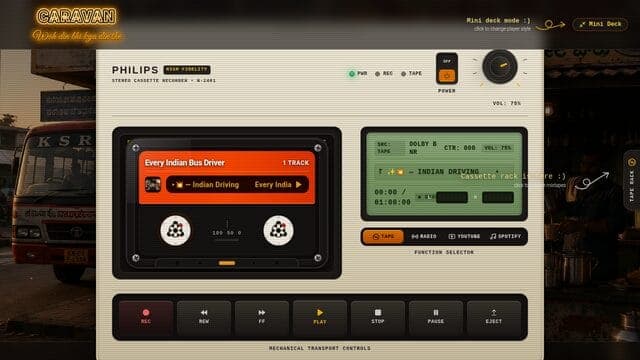Click the tape counter '100 50 0' scale
Screen dimensions: 640x360
pos(227,233)
